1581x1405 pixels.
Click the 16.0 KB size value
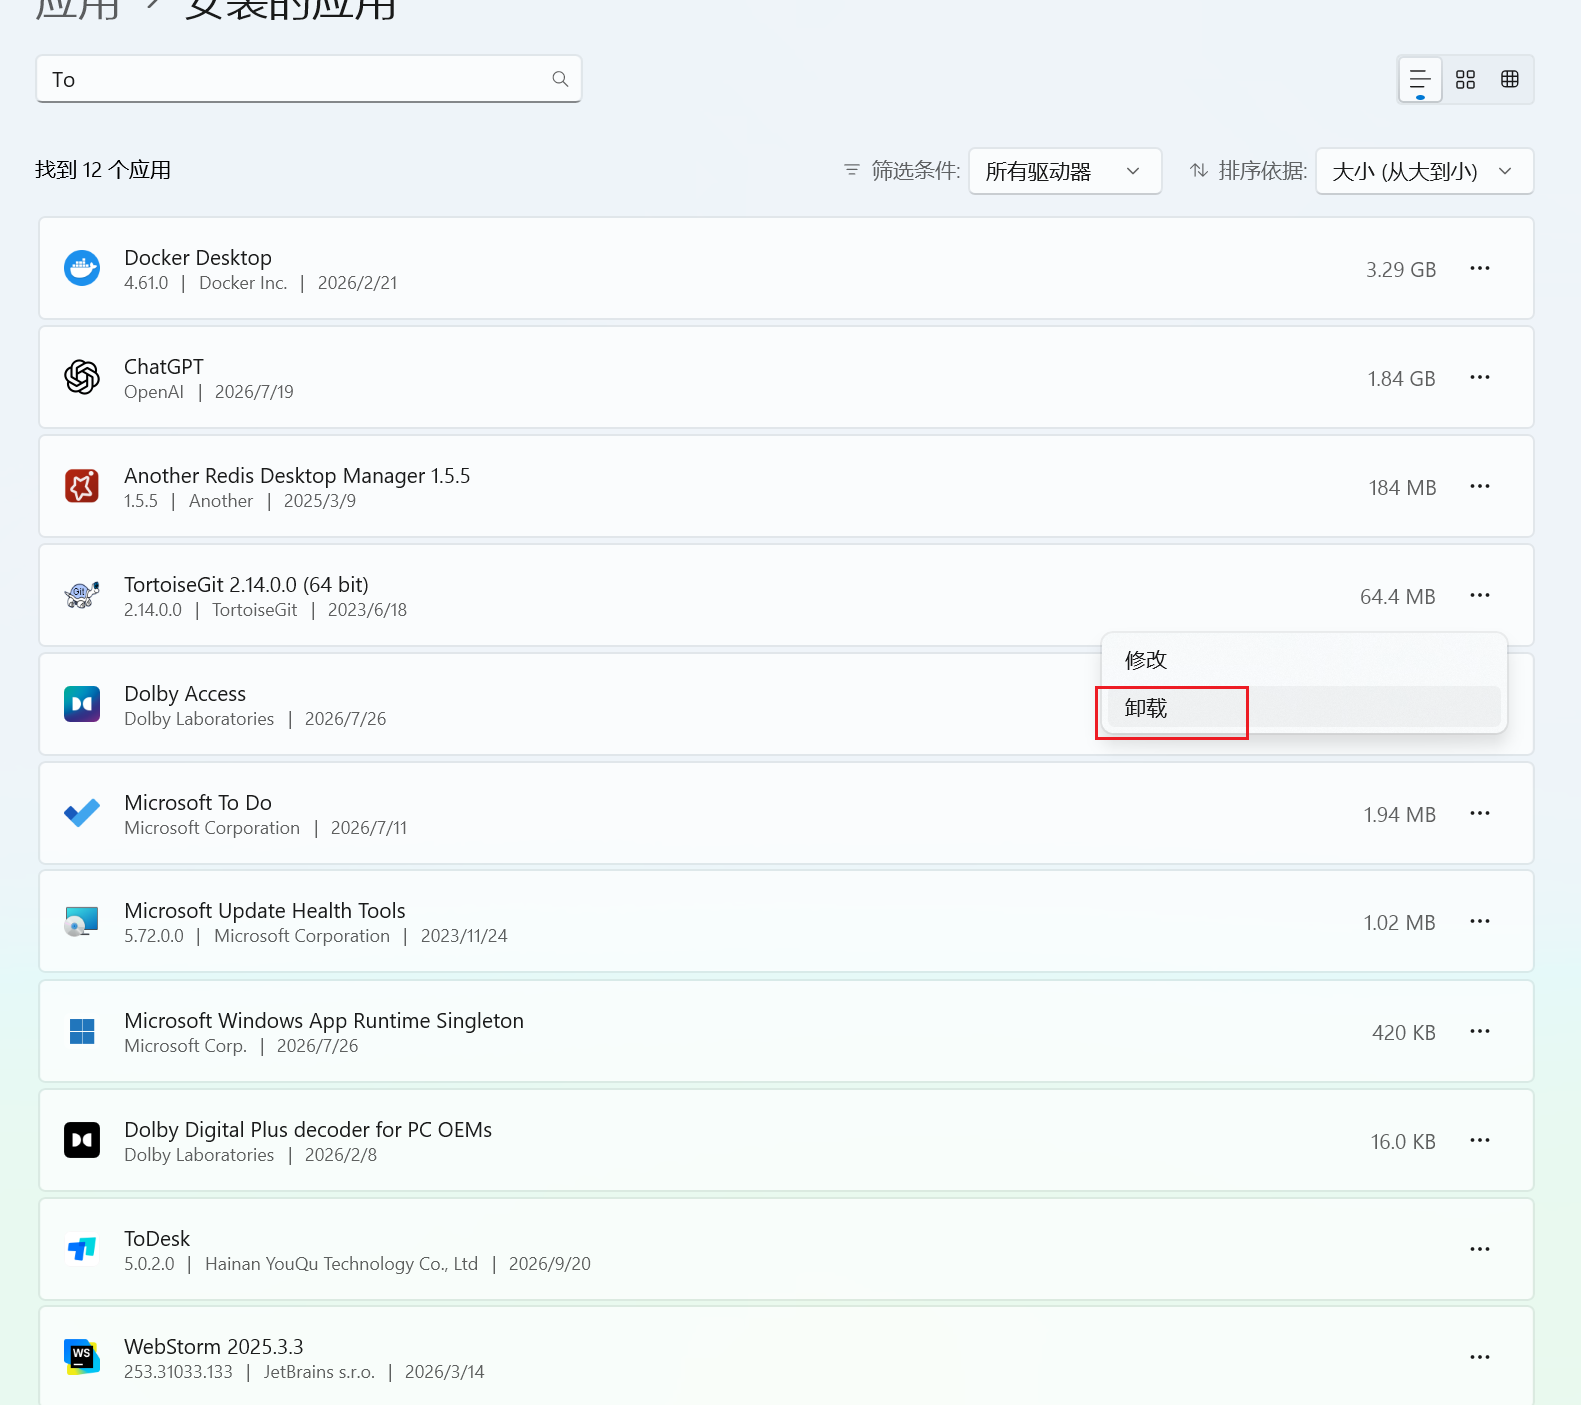tap(1403, 1141)
